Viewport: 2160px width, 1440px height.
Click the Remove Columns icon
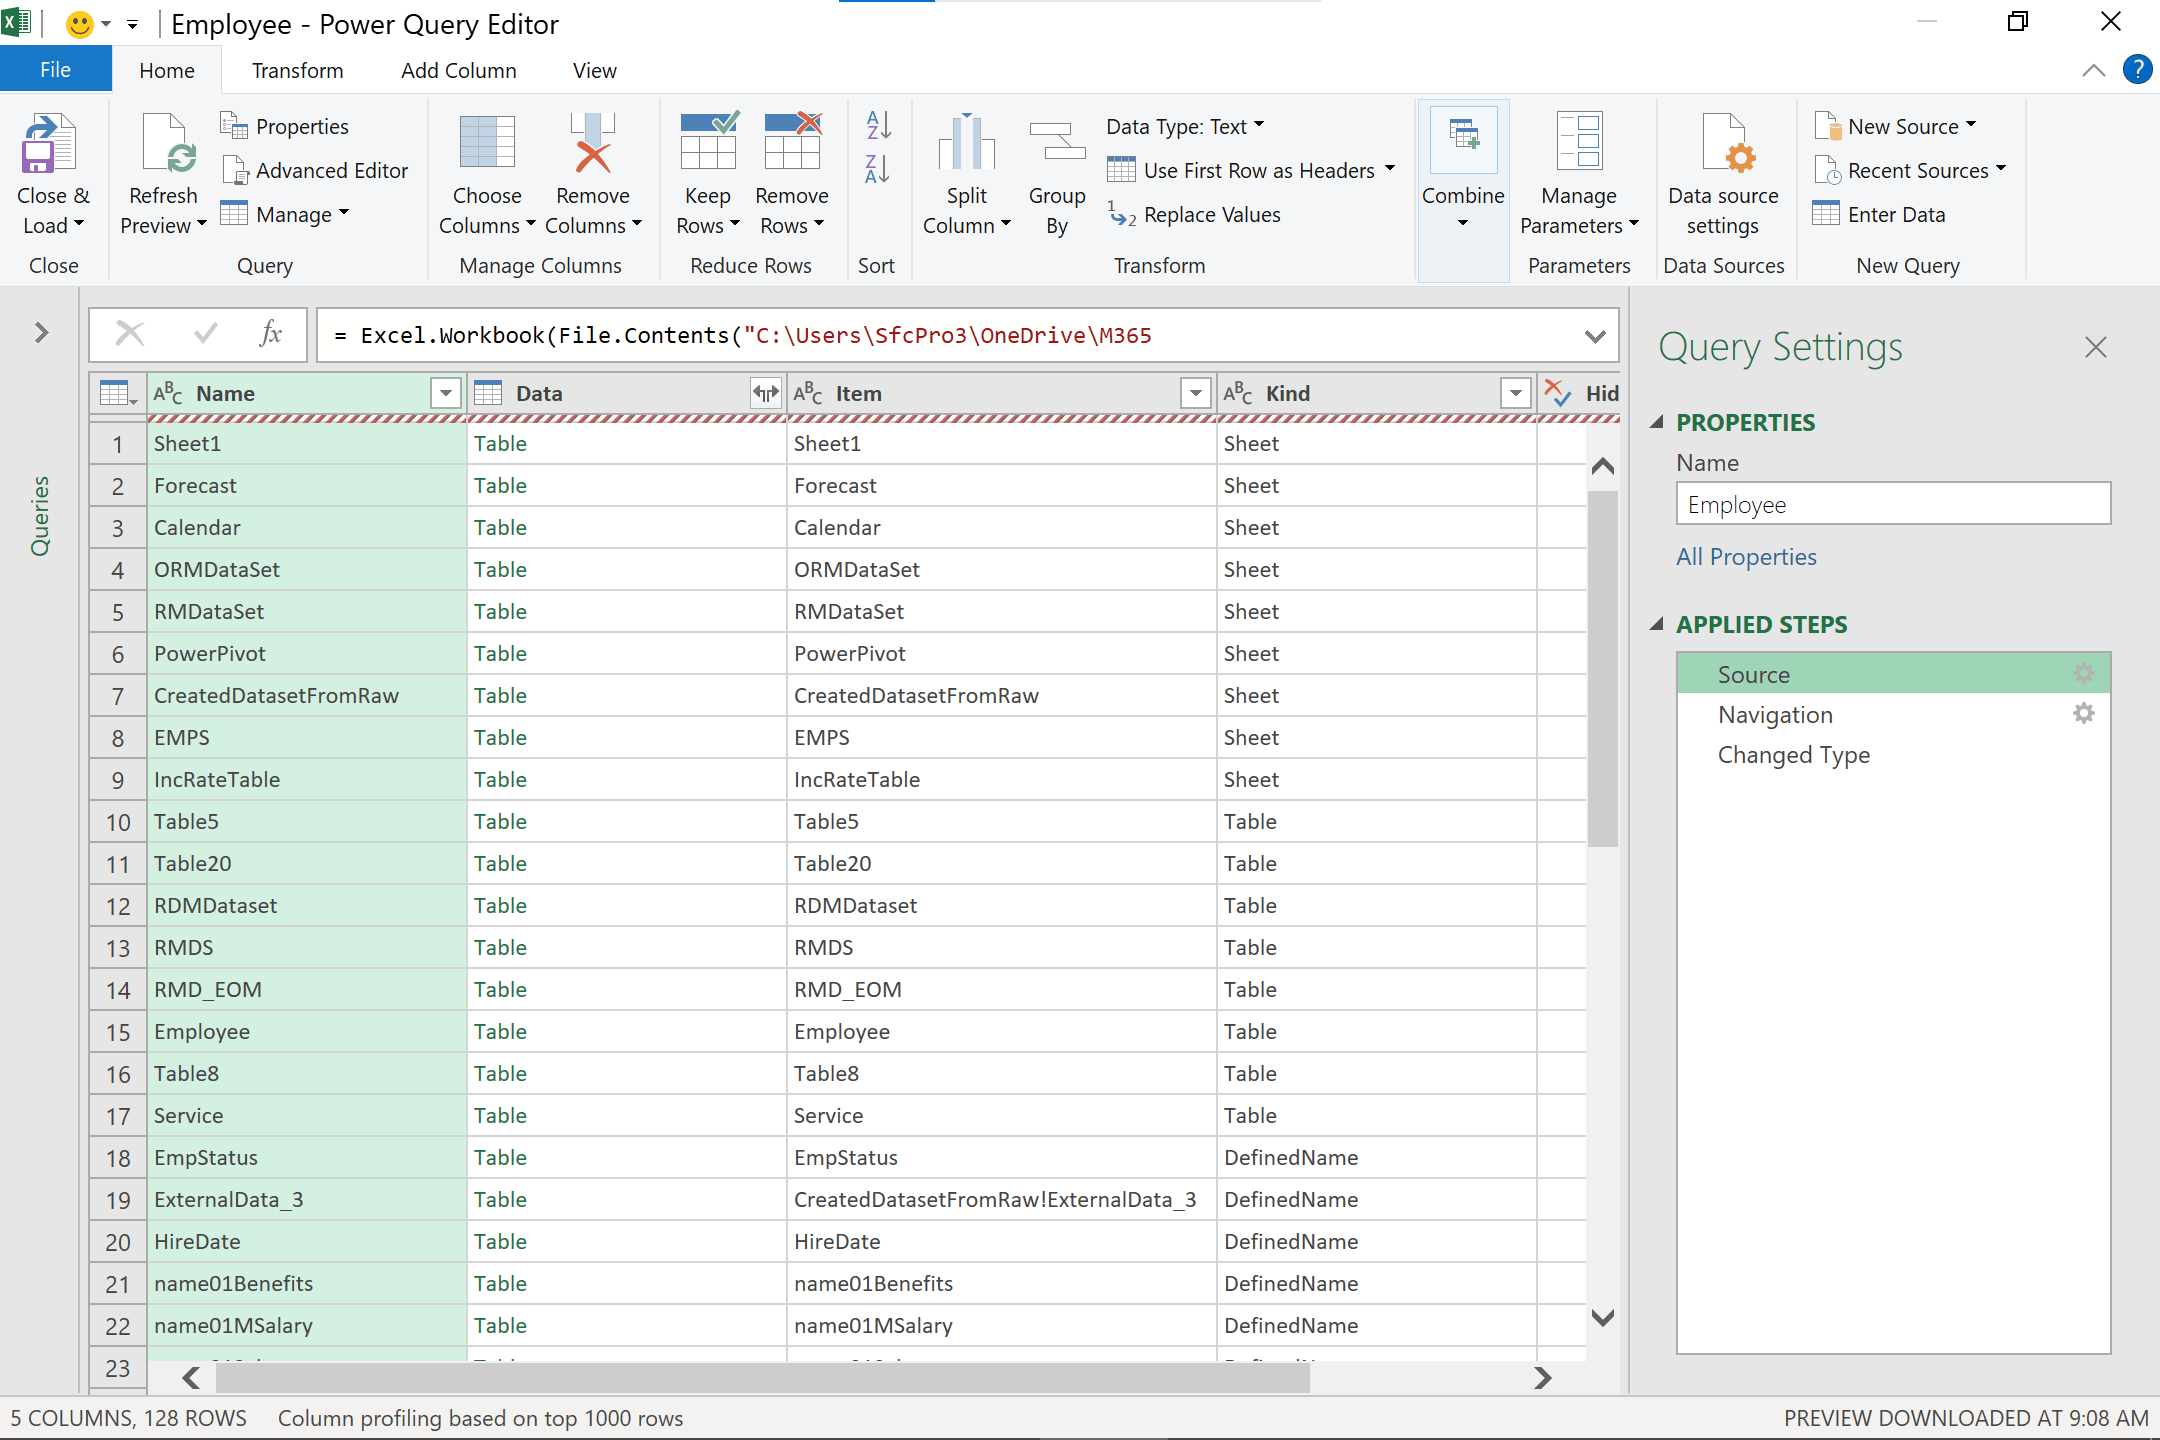[592, 144]
